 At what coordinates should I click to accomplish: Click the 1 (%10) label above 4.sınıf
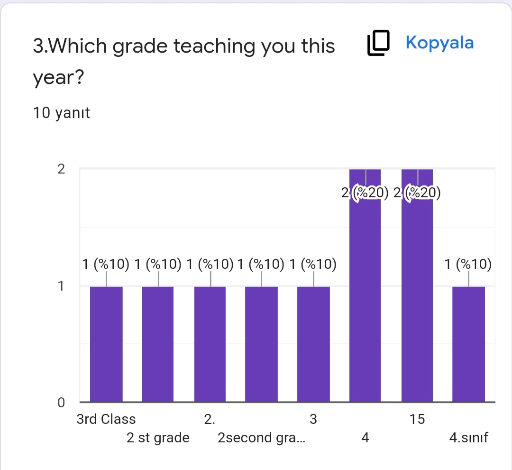click(468, 264)
